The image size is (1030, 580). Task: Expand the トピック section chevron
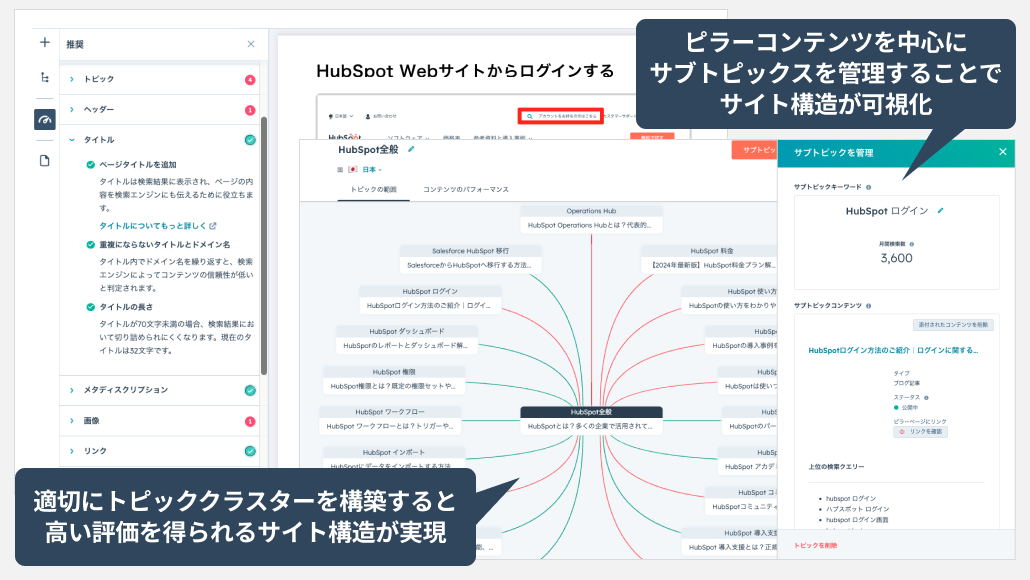tap(72, 79)
